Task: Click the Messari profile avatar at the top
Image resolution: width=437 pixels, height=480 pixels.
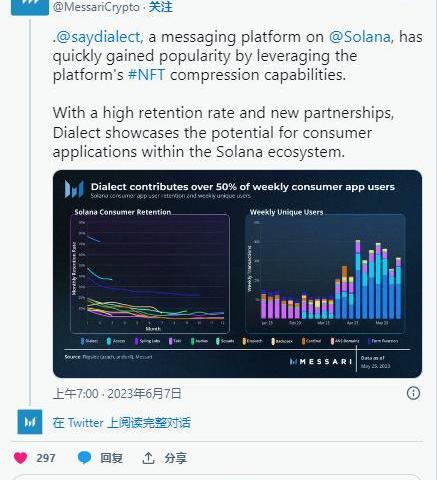Action: tap(30, 7)
